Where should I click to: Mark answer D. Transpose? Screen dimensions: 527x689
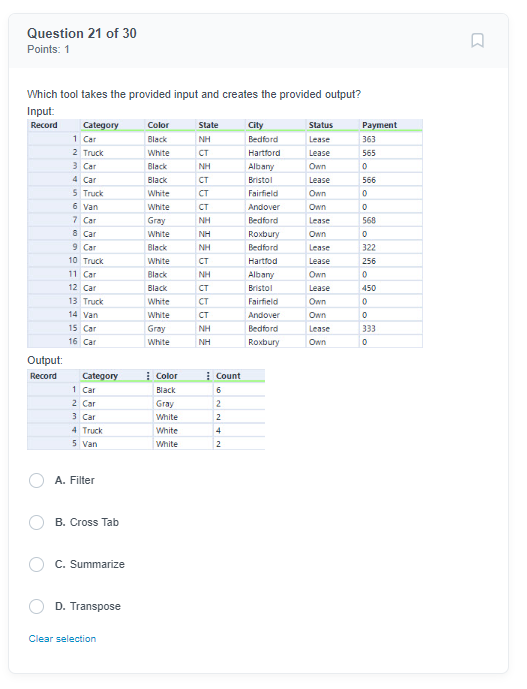coord(36,606)
